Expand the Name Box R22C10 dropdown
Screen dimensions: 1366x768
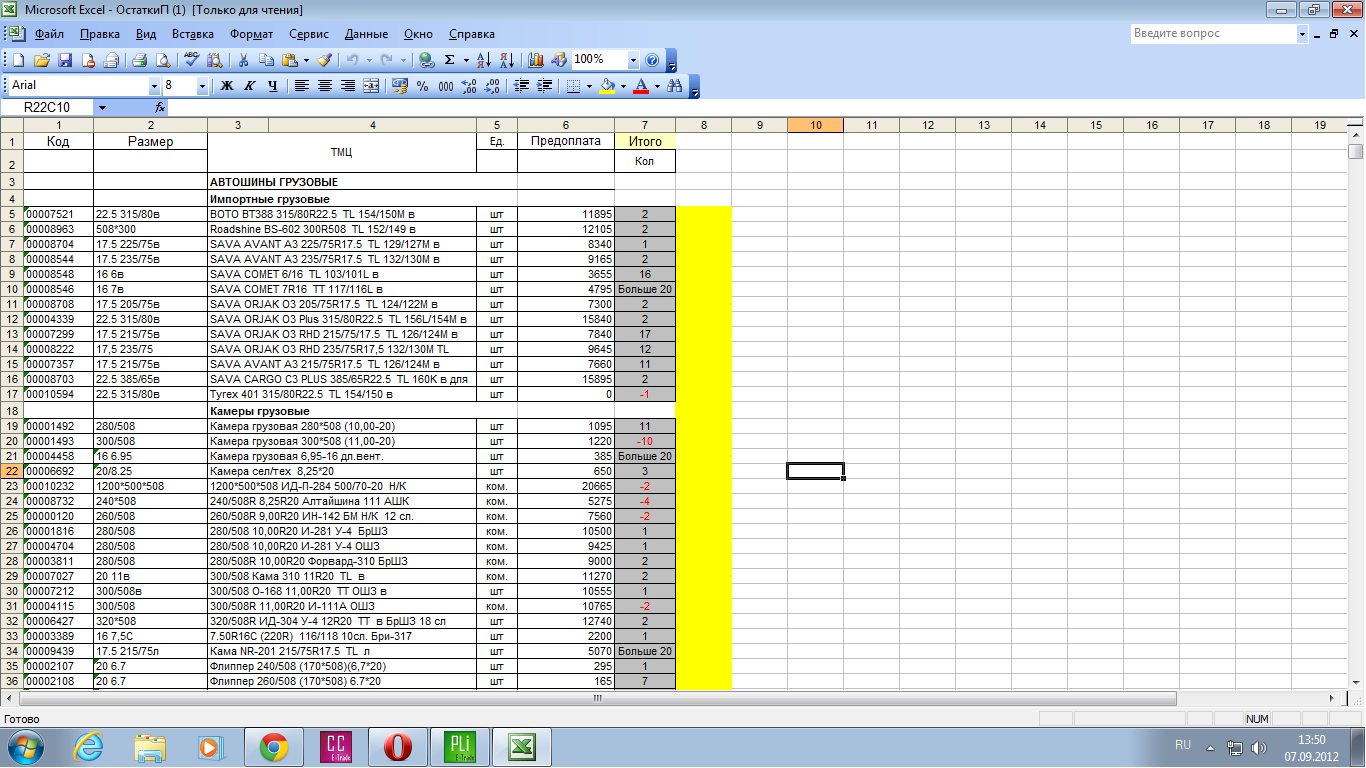pos(102,107)
